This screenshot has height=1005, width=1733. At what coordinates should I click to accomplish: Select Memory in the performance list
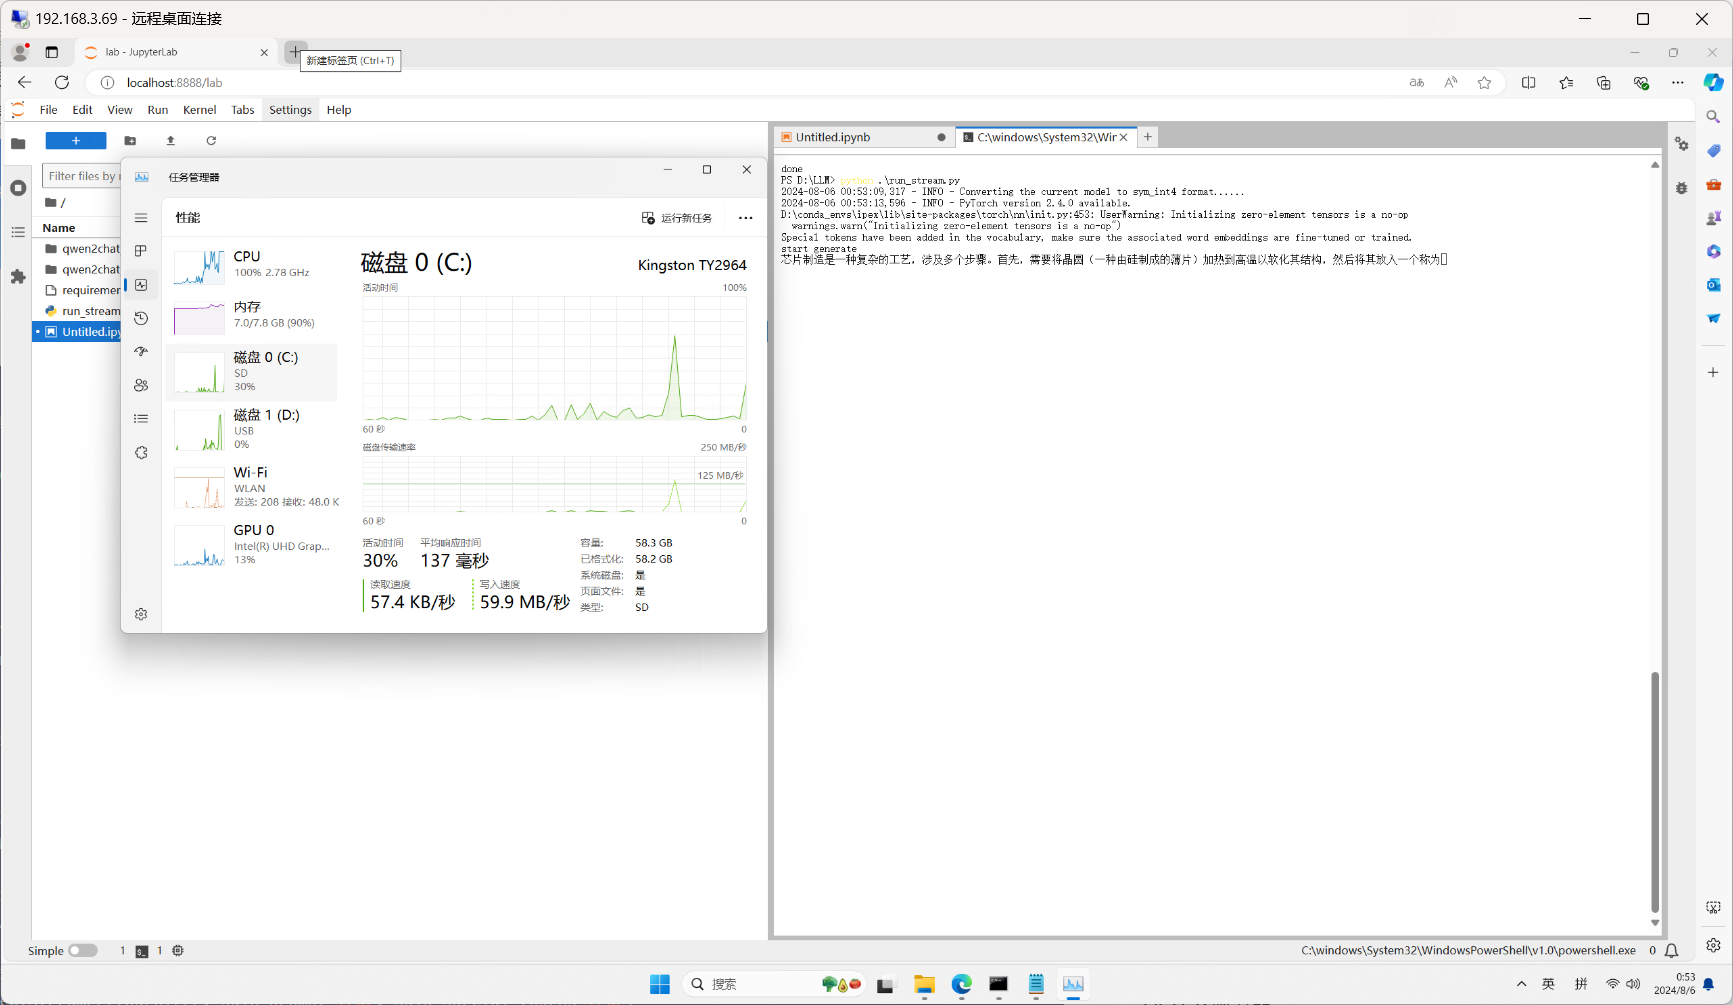pos(252,315)
